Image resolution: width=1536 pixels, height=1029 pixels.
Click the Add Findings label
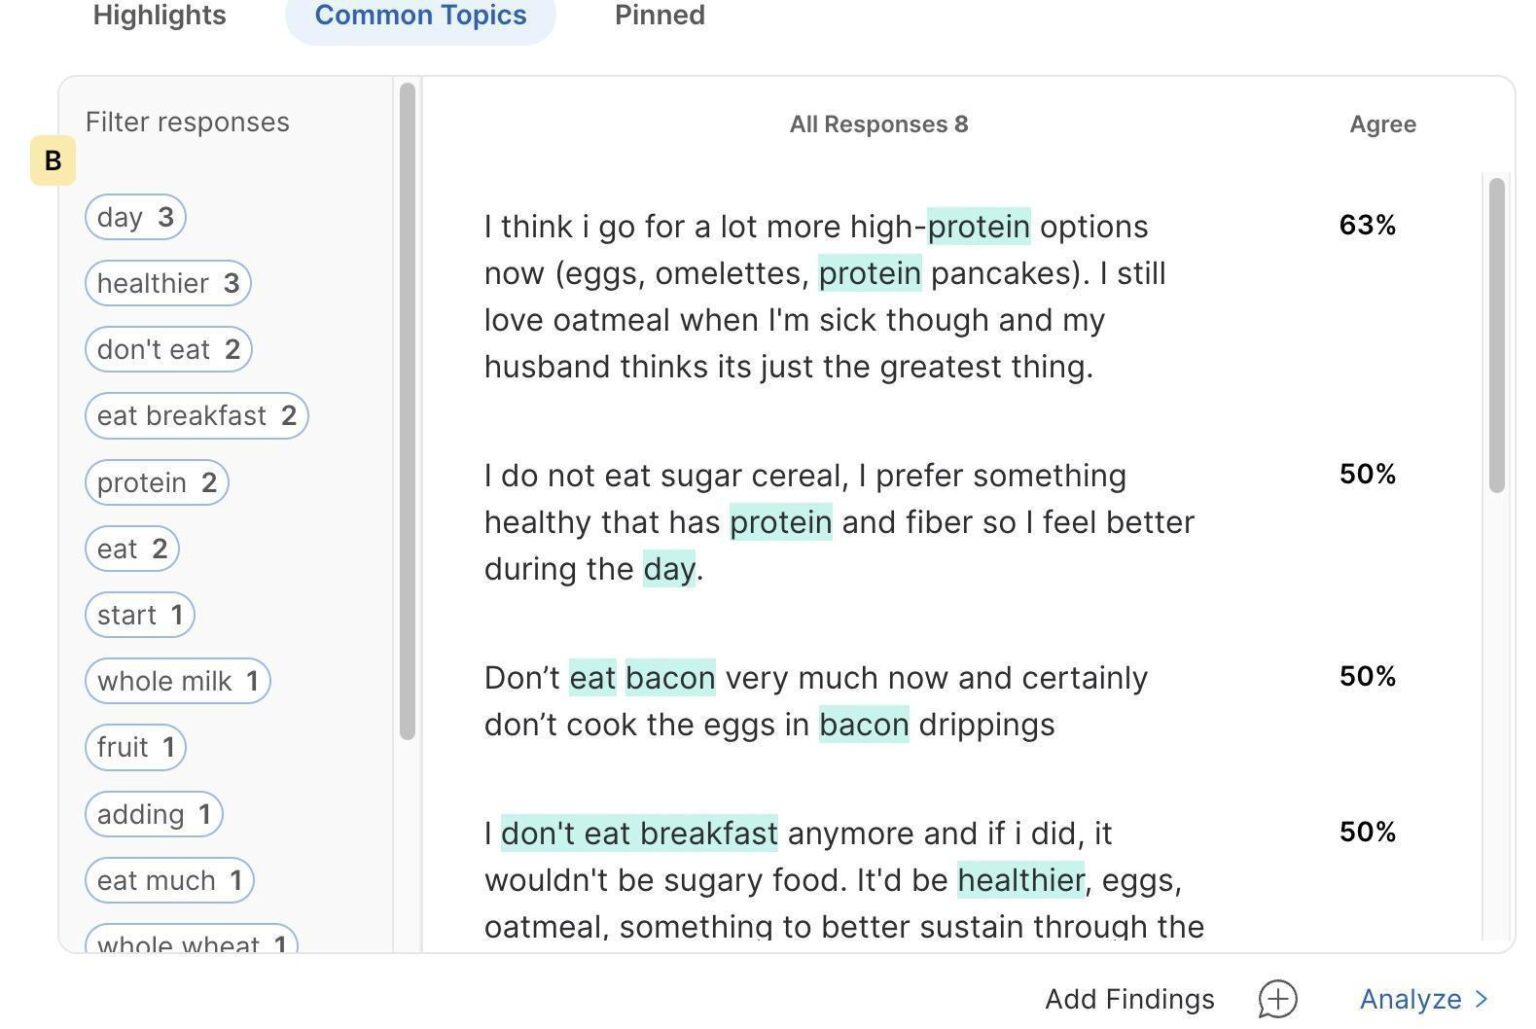(x=1129, y=999)
